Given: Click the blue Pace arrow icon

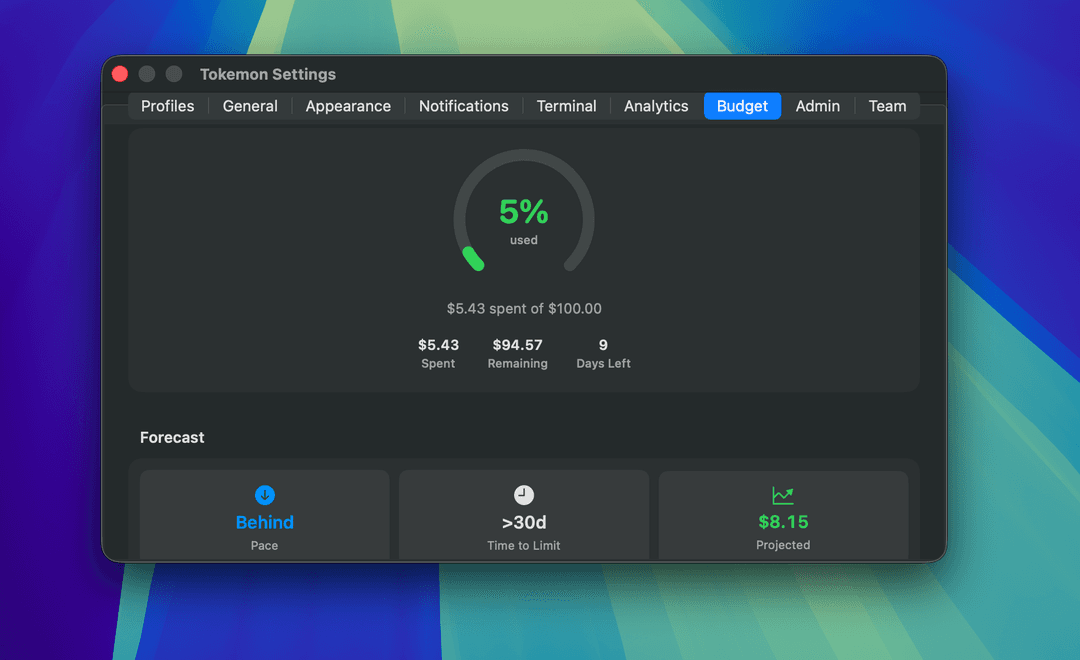Looking at the screenshot, I should click(x=264, y=494).
